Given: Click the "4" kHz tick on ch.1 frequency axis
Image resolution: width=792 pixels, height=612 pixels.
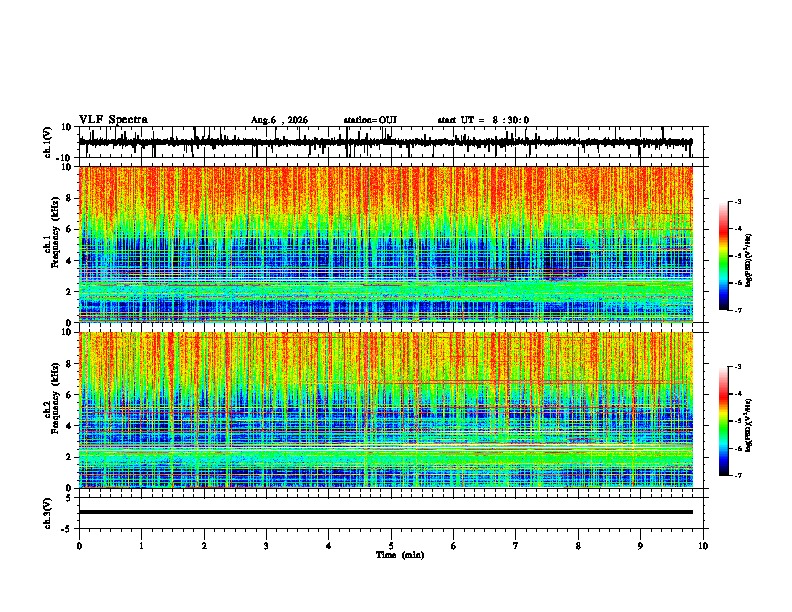Looking at the screenshot, I should [69, 261].
